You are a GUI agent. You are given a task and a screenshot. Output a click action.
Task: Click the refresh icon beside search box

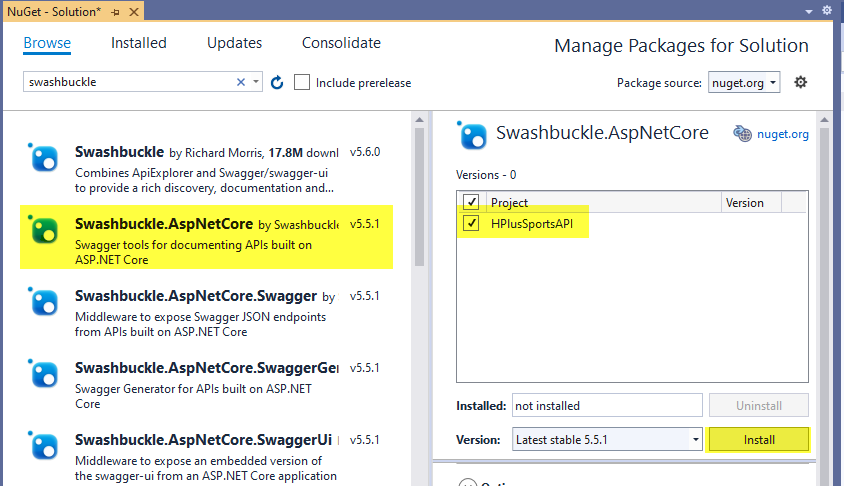click(x=277, y=82)
